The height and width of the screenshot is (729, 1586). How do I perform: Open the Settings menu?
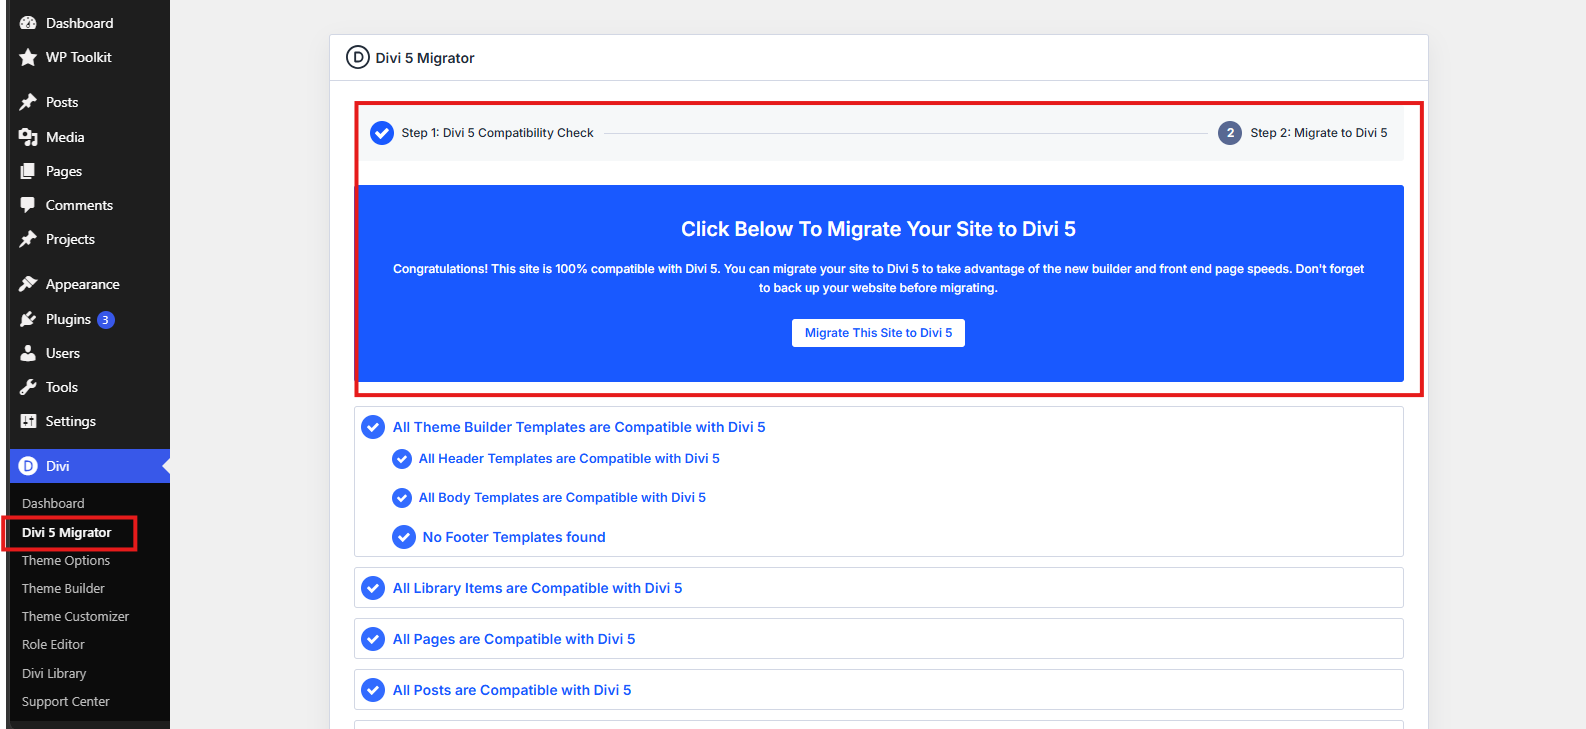[89, 421]
